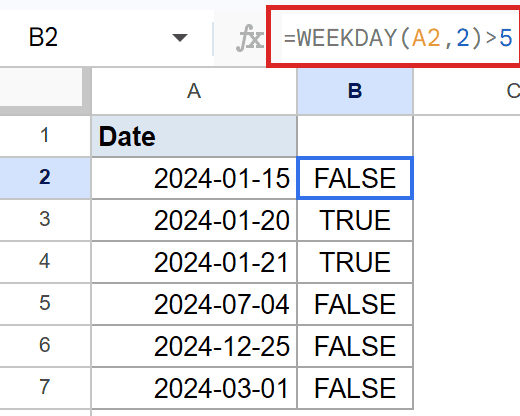Select cell containing 2024-01-15

194,178
